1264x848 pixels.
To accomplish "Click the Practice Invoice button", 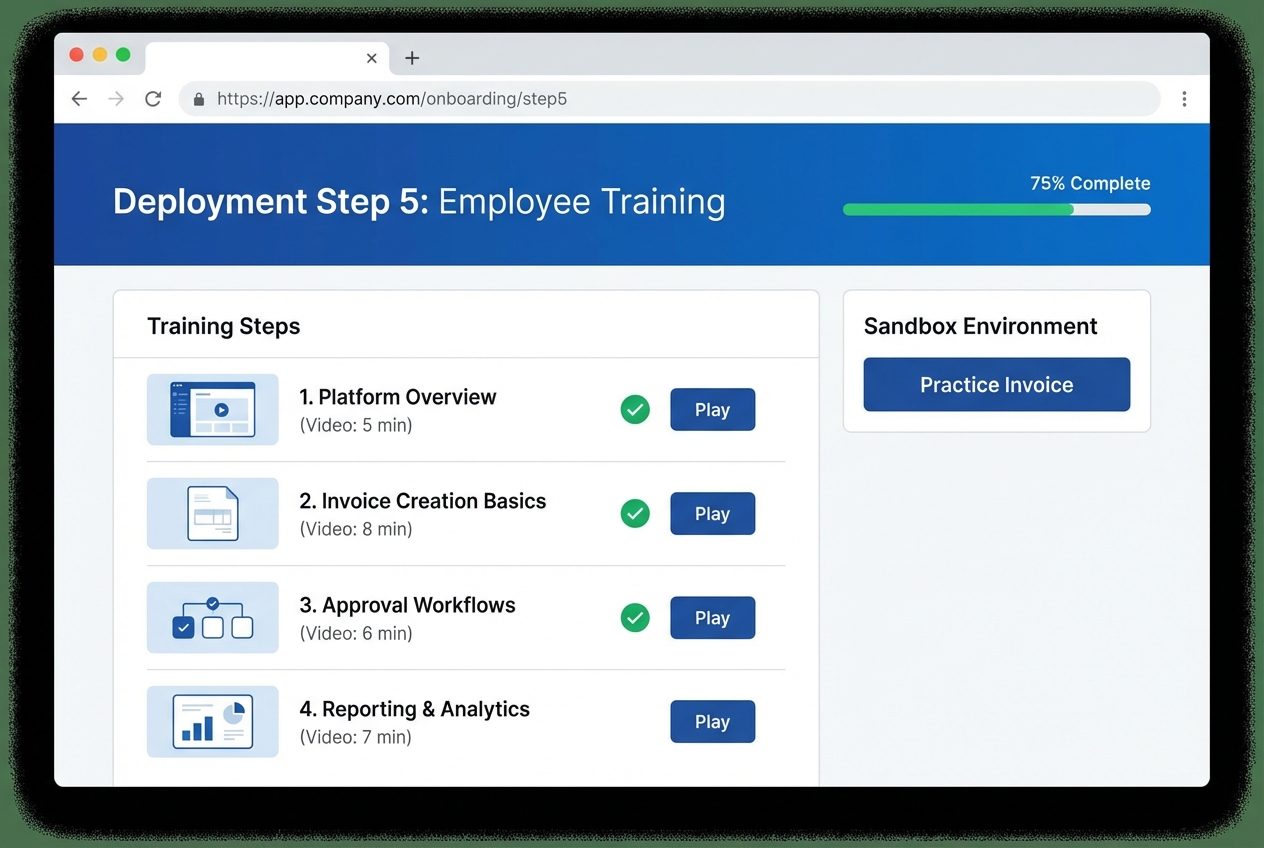I will point(996,384).
